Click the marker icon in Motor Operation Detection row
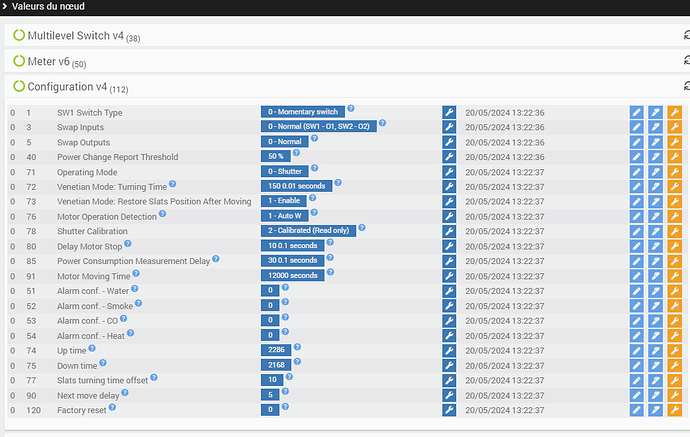690x437 pixels. point(655,217)
